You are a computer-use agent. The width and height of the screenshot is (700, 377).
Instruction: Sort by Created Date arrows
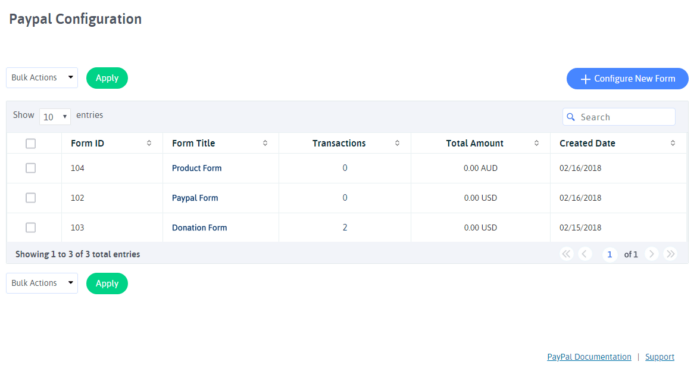point(673,143)
